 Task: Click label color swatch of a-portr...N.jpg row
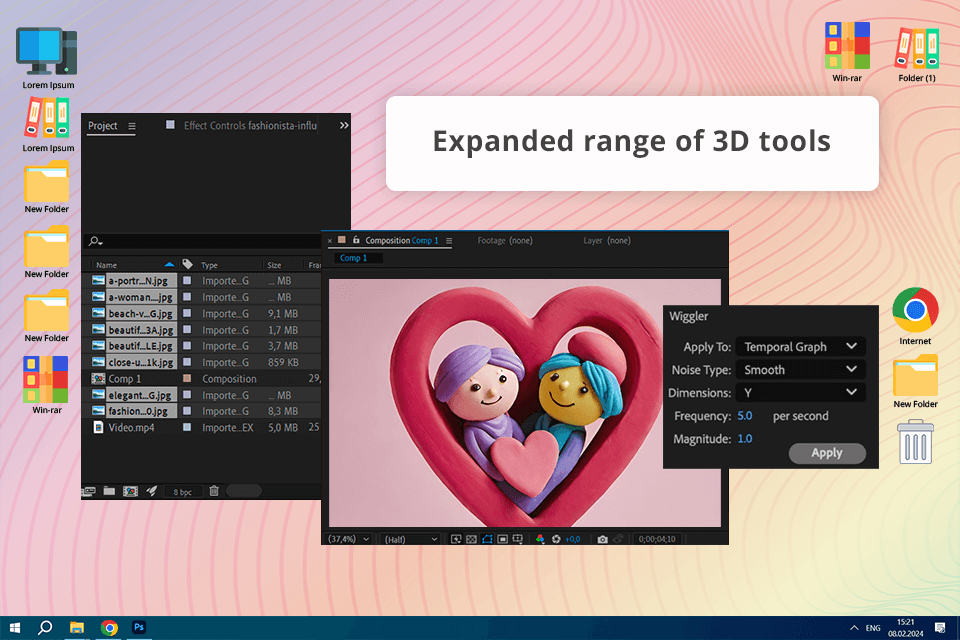tap(187, 280)
